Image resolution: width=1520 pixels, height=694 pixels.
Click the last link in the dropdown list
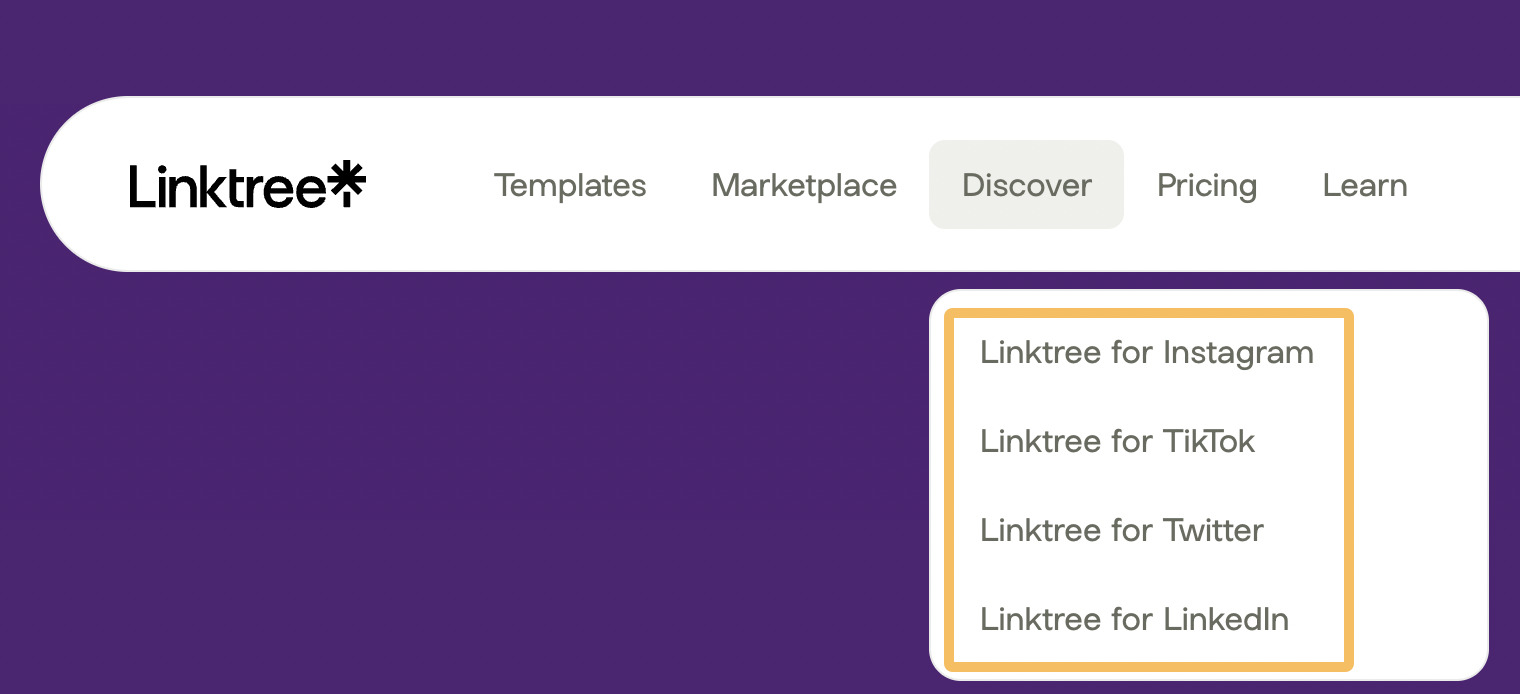coord(1134,619)
